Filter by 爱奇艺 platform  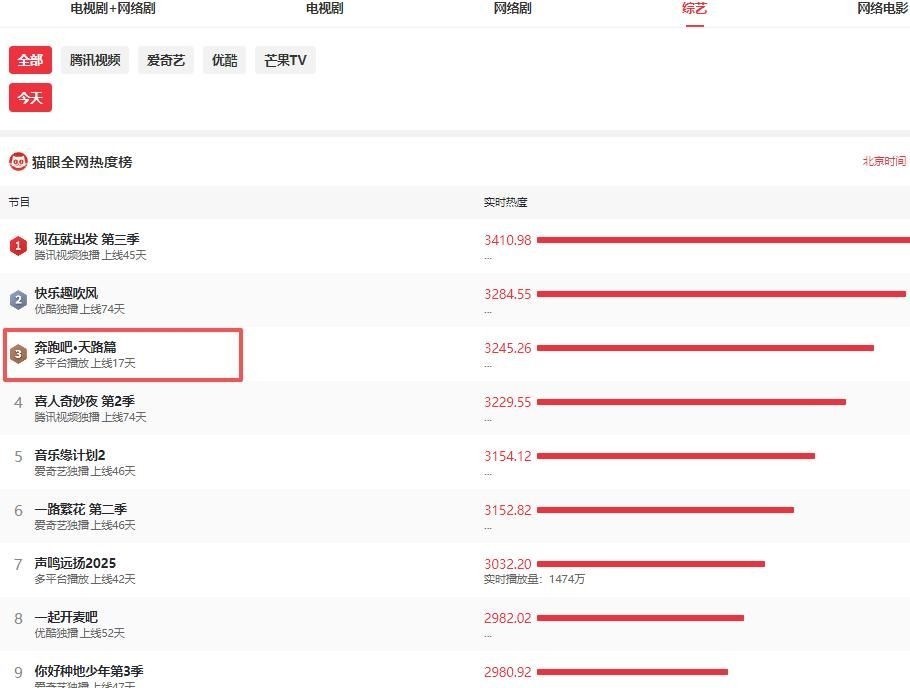(166, 60)
